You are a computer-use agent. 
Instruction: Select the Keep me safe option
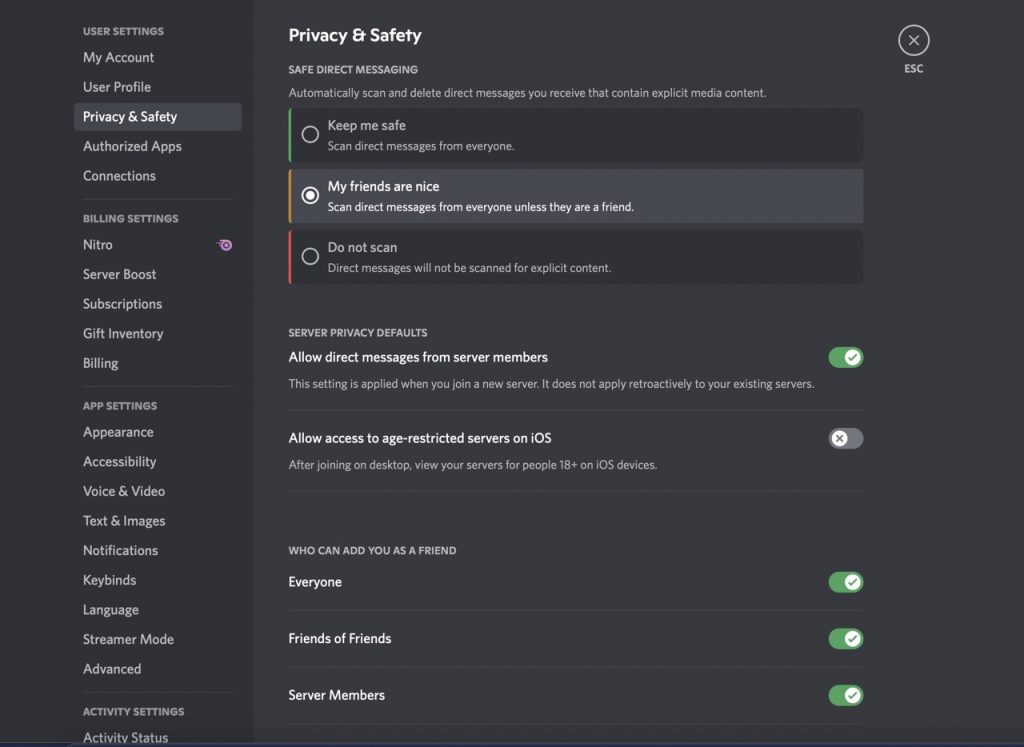(x=575, y=135)
